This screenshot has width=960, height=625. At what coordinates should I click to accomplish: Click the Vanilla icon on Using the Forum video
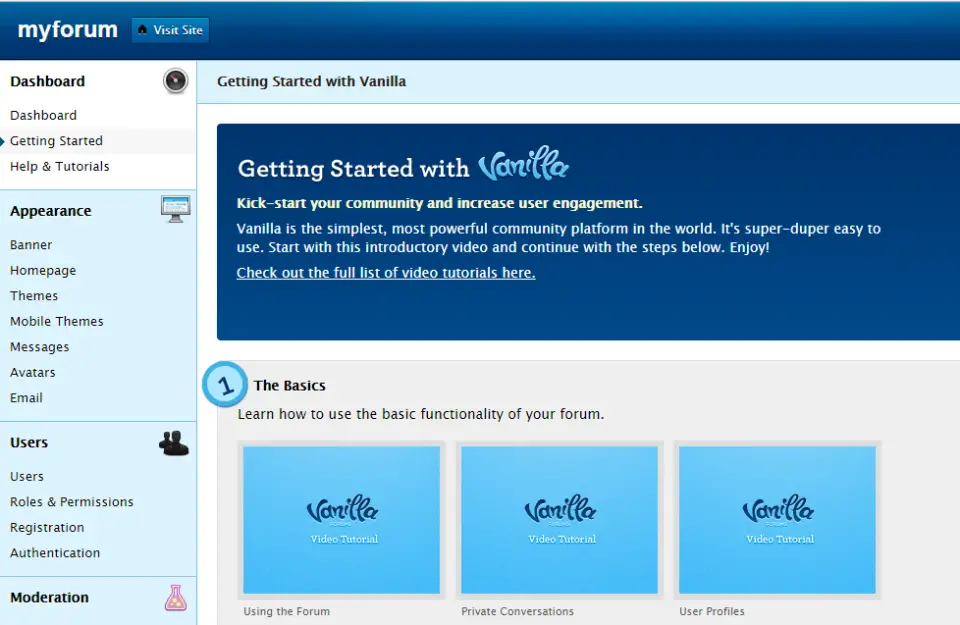(x=341, y=510)
